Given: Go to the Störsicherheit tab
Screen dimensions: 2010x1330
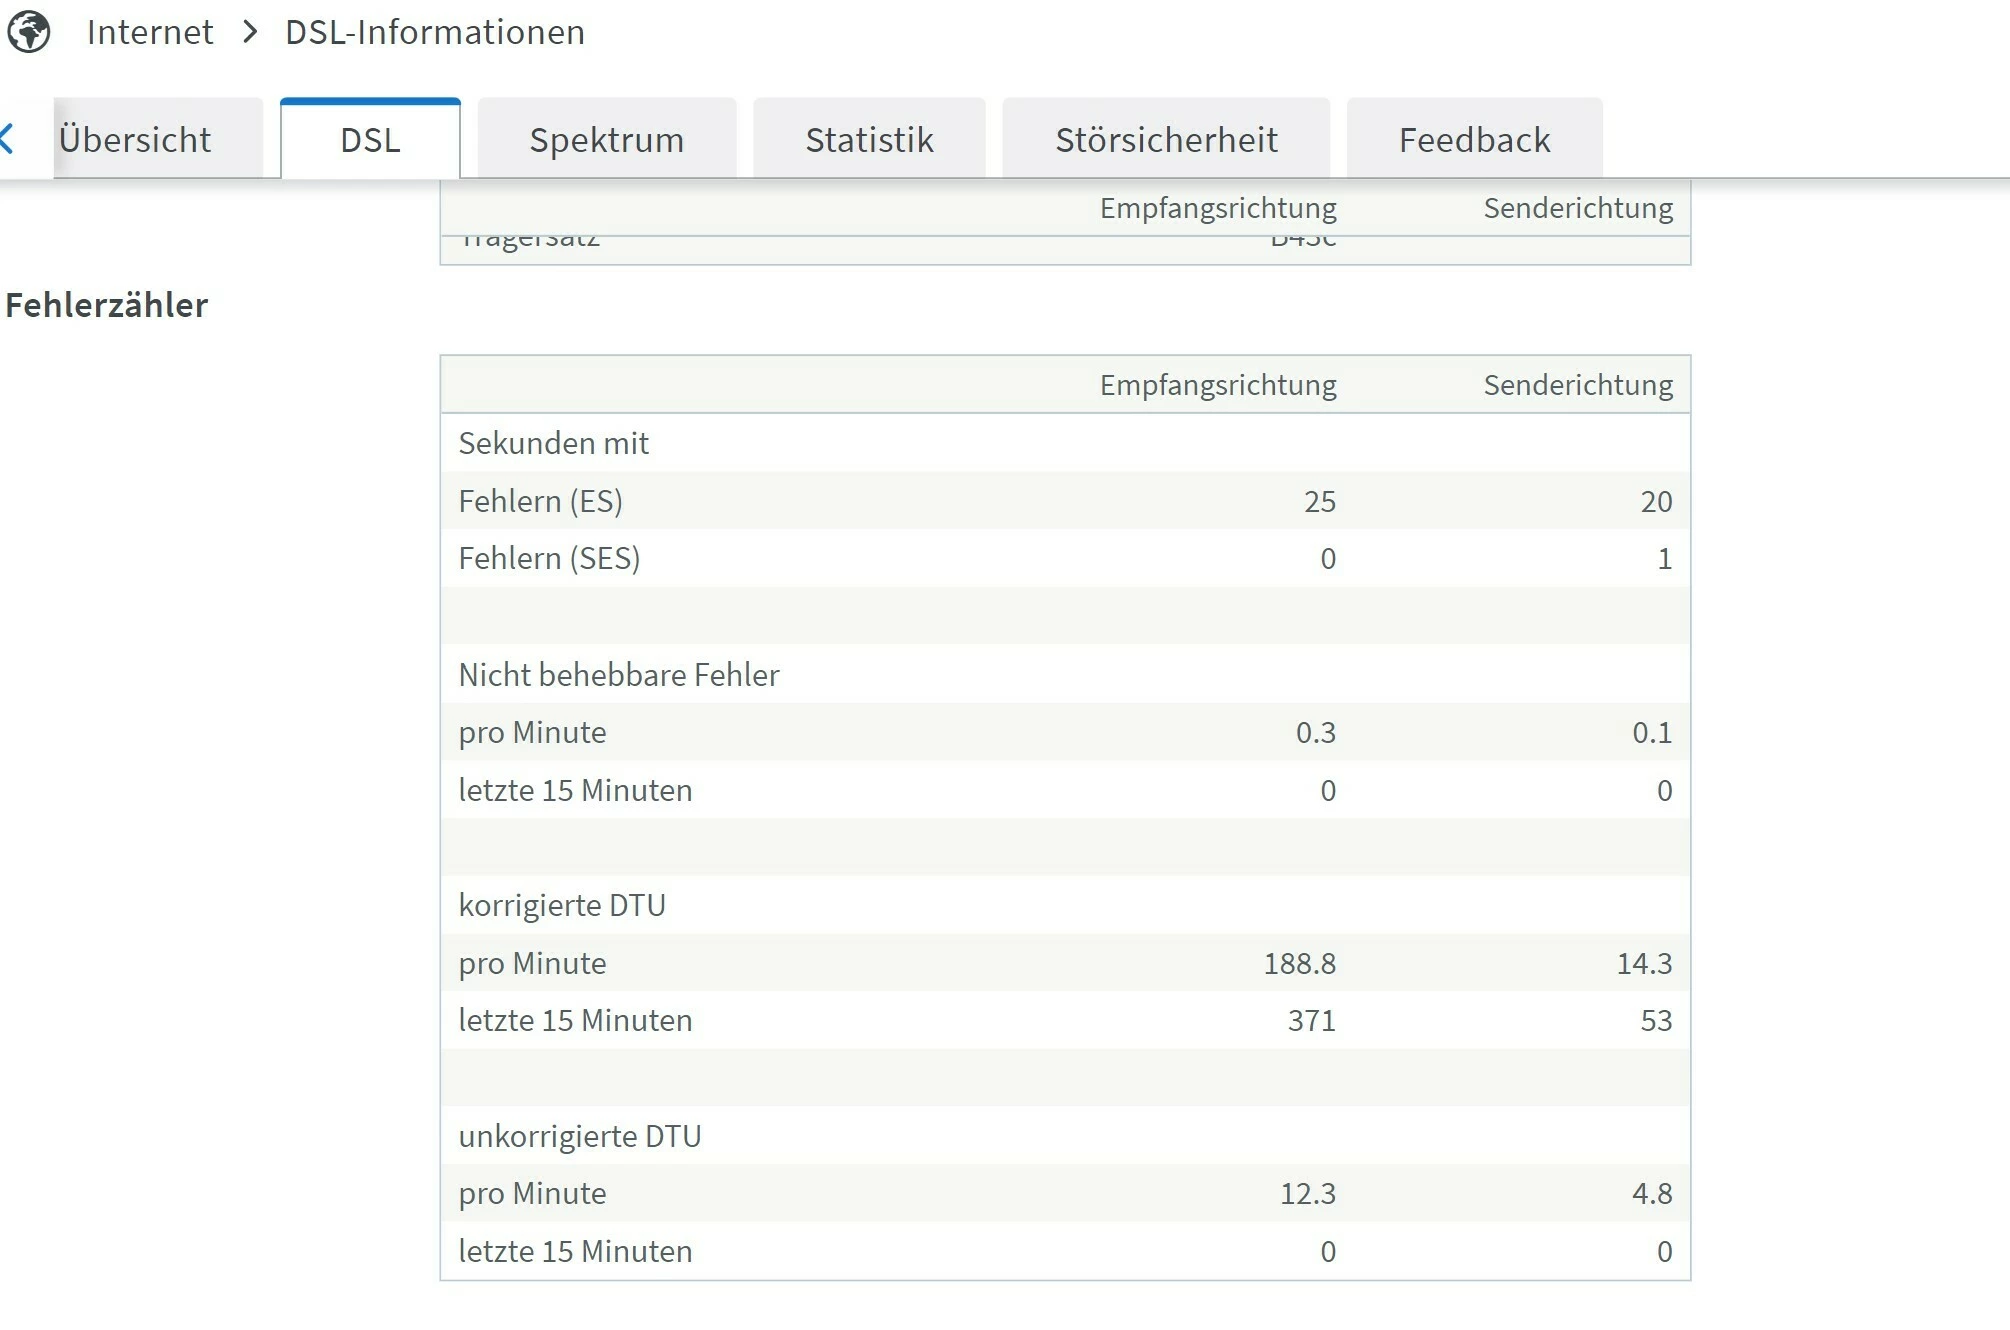Looking at the screenshot, I should click(1166, 140).
